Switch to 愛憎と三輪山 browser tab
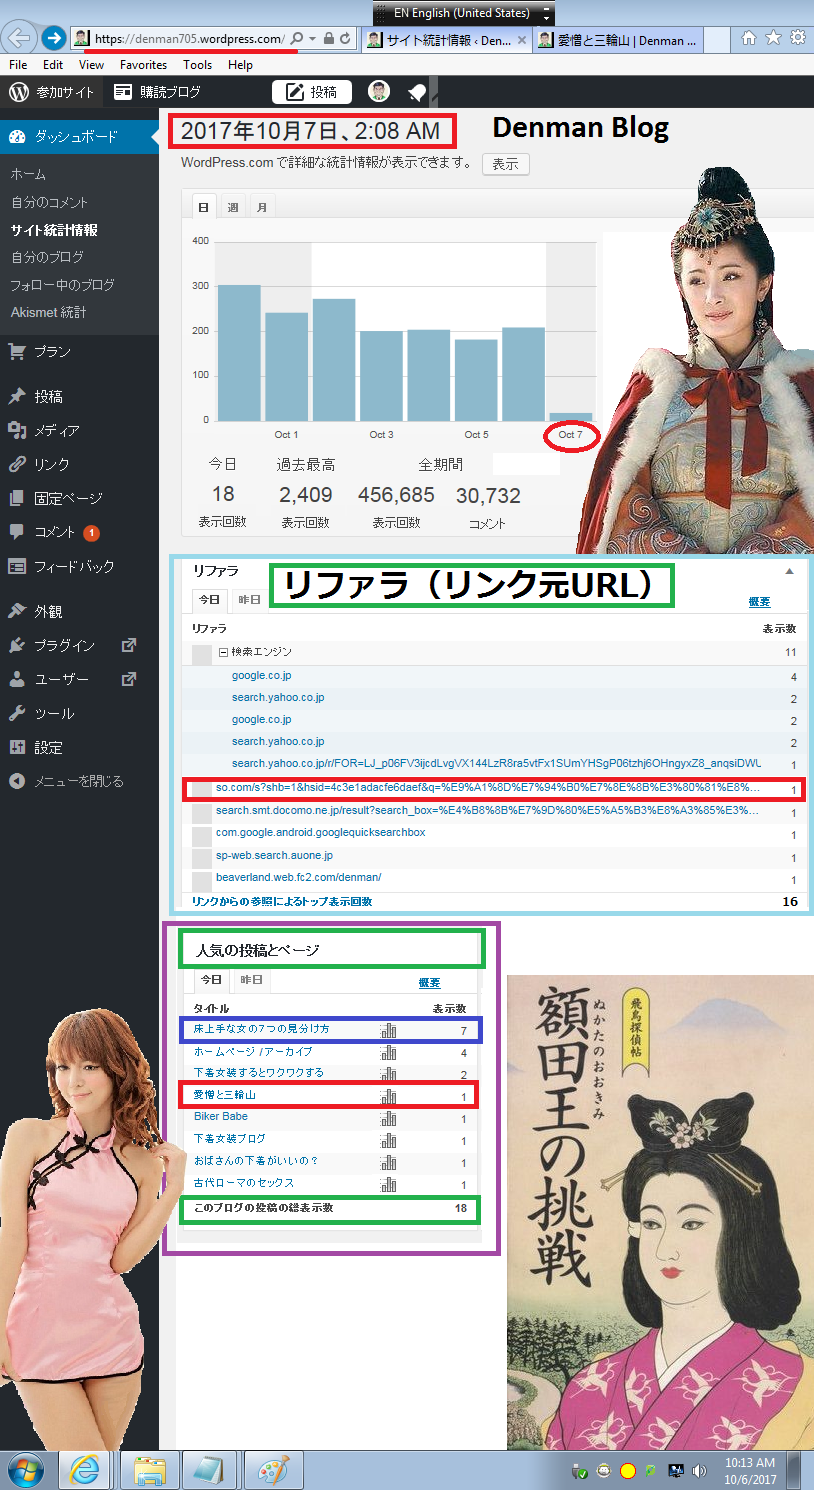Viewport: 814px width, 1500px height. 617,40
